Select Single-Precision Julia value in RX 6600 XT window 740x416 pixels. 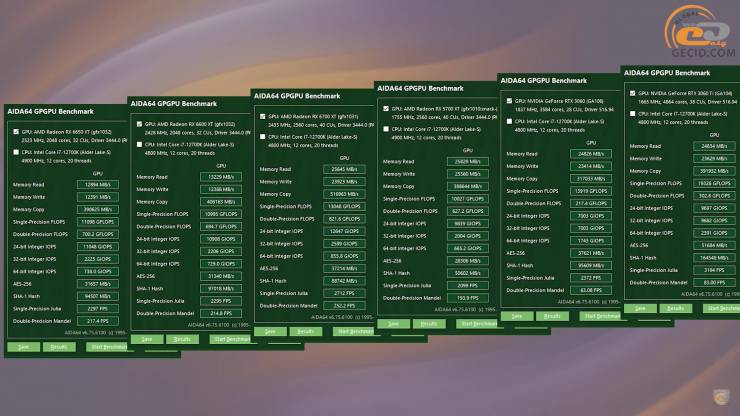click(x=221, y=301)
